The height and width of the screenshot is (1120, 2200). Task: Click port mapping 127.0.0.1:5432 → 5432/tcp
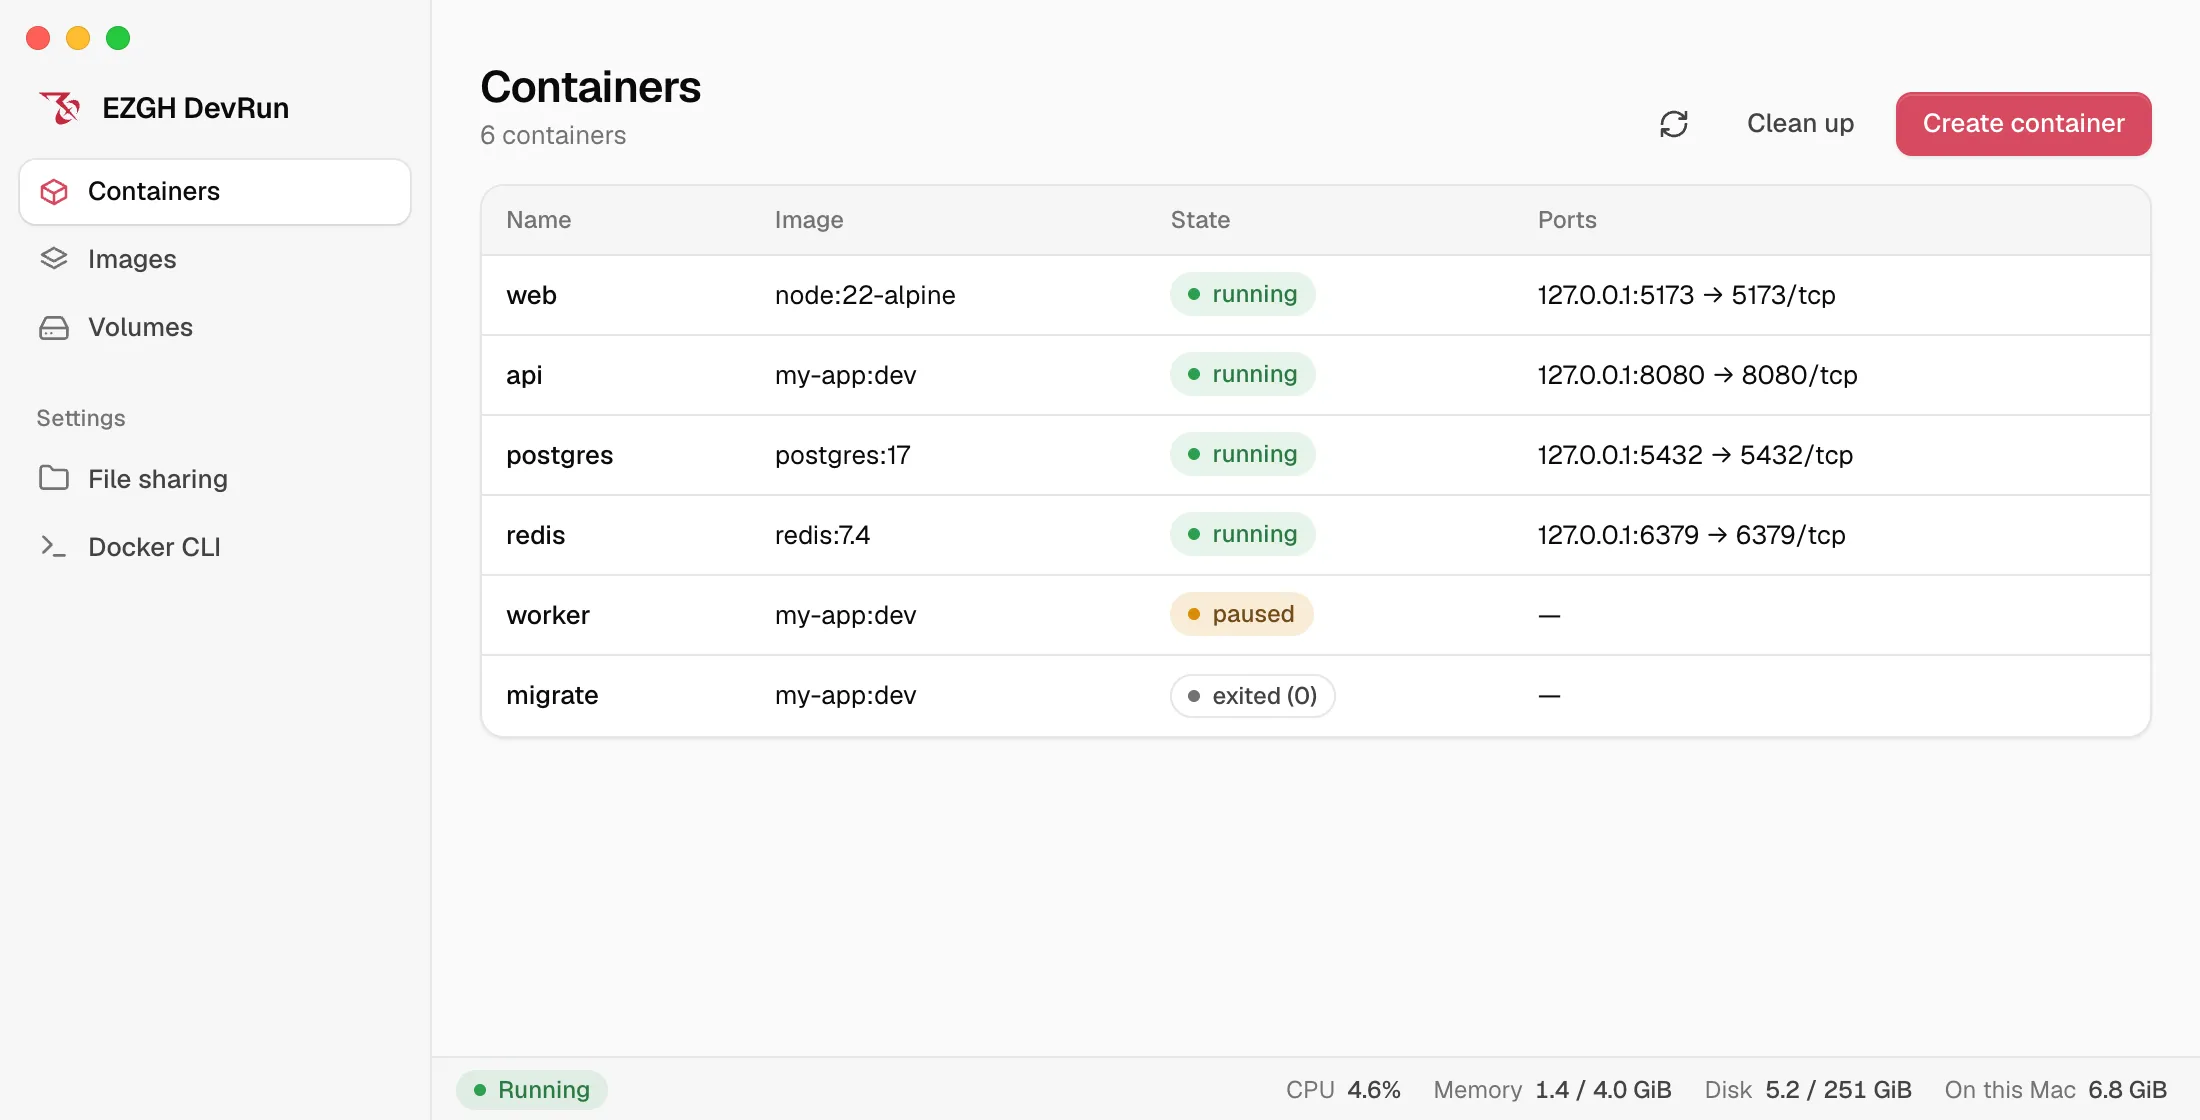(1695, 455)
